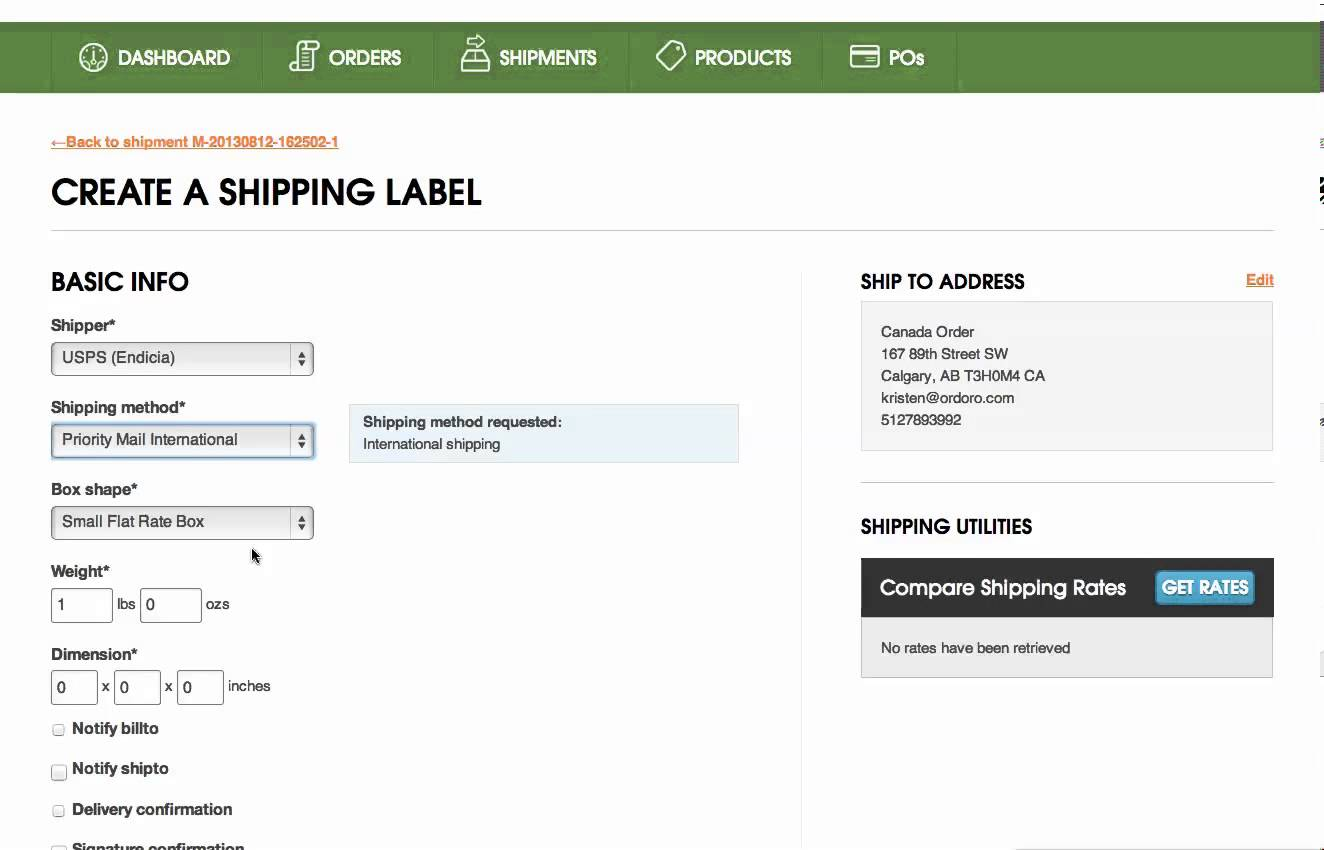Image resolution: width=1324 pixels, height=850 pixels.
Task: Click the Back to shipment link
Action: (195, 142)
